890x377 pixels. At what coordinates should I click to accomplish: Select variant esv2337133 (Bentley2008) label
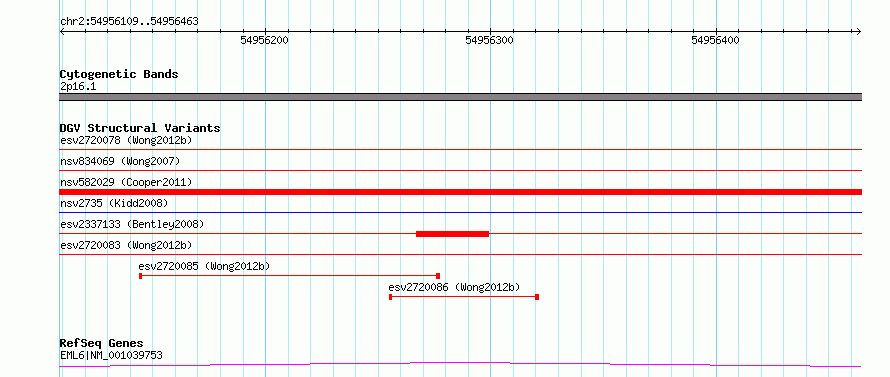132,224
